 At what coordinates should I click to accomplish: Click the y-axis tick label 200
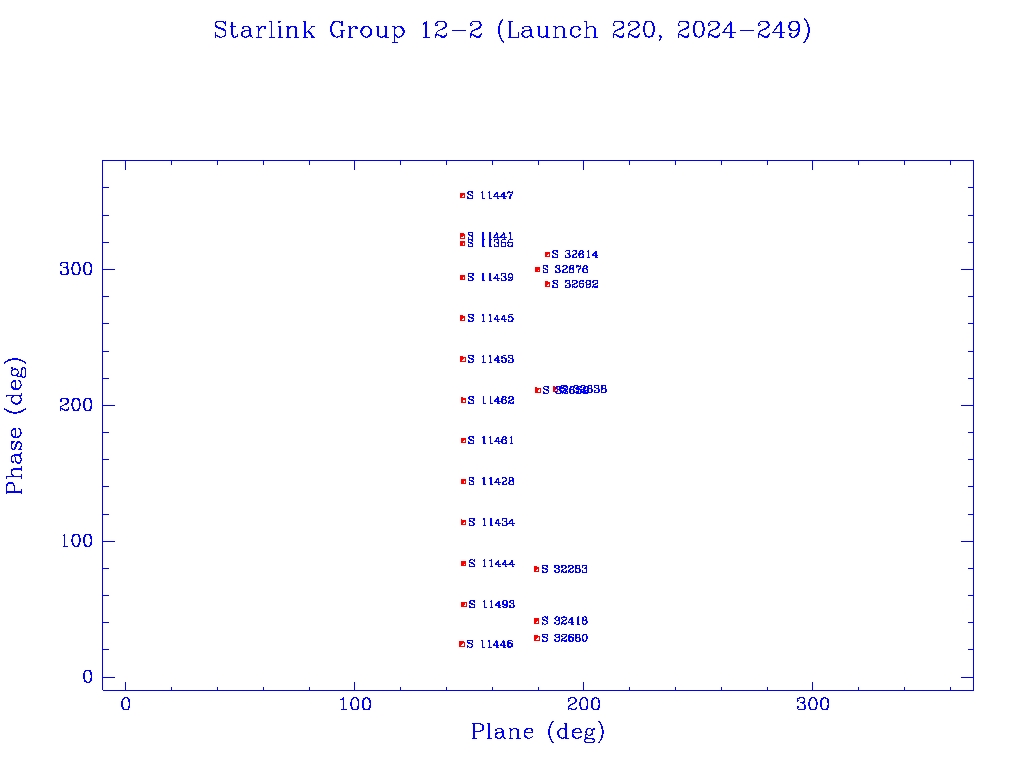pyautogui.click(x=76, y=405)
